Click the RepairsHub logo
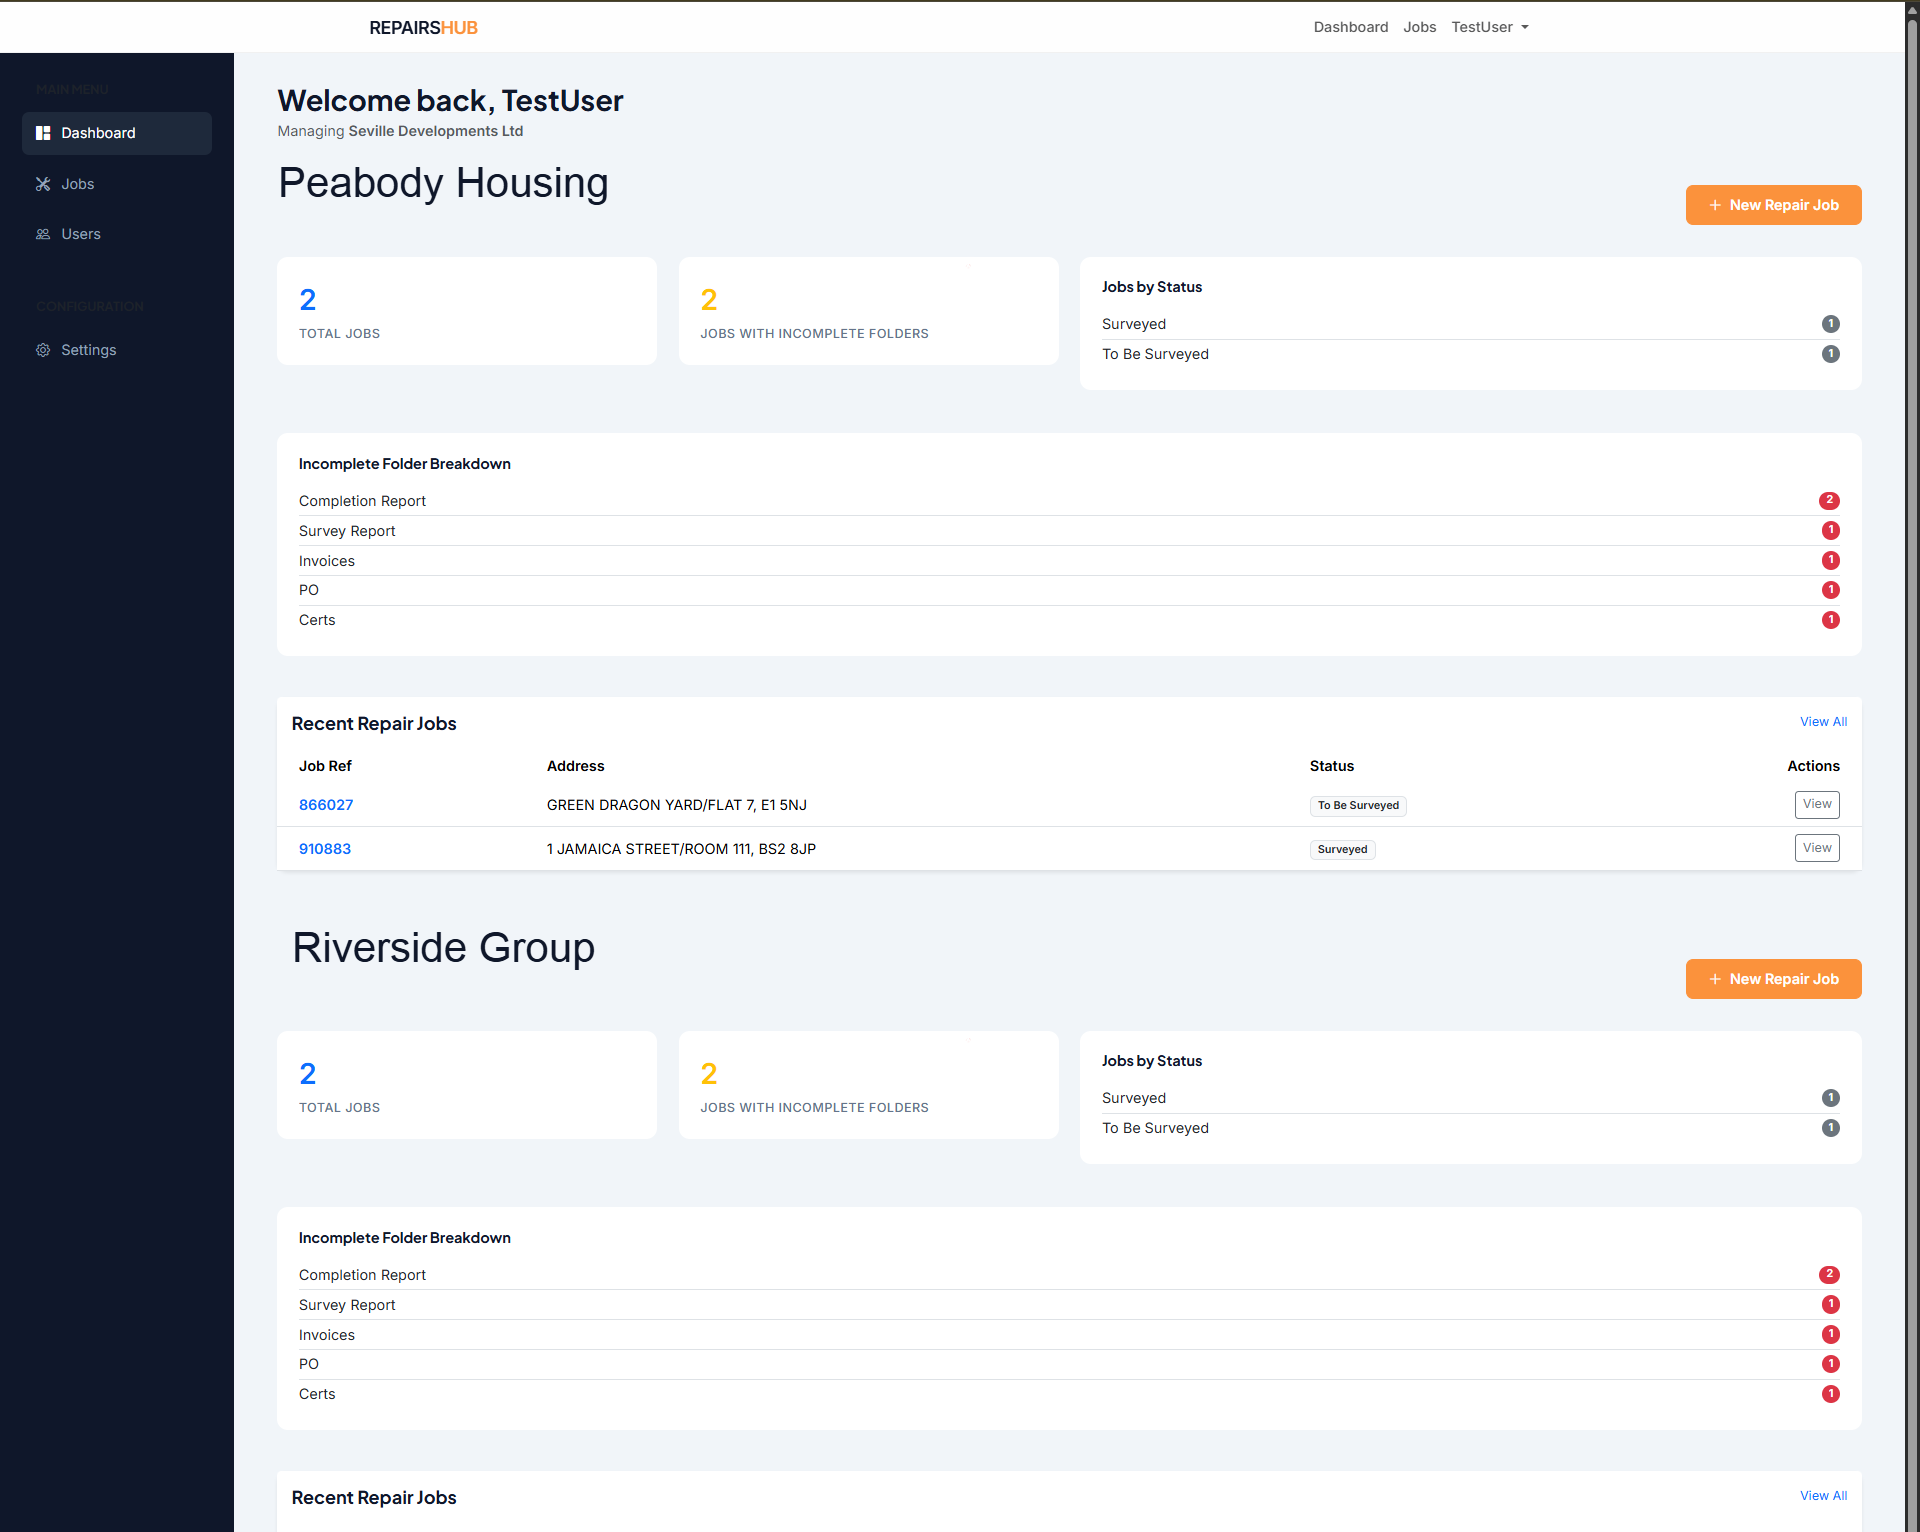Screen dimensions: 1920x1532 (x=423, y=28)
